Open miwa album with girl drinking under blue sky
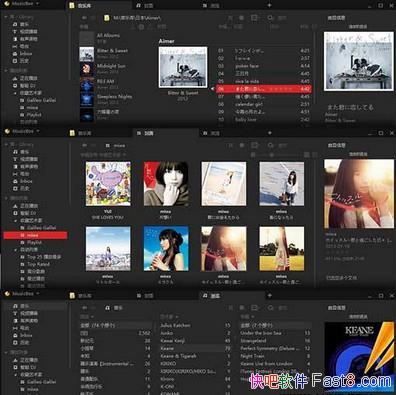Image resolution: width=396 pixels, height=395 pixels. (166, 249)
